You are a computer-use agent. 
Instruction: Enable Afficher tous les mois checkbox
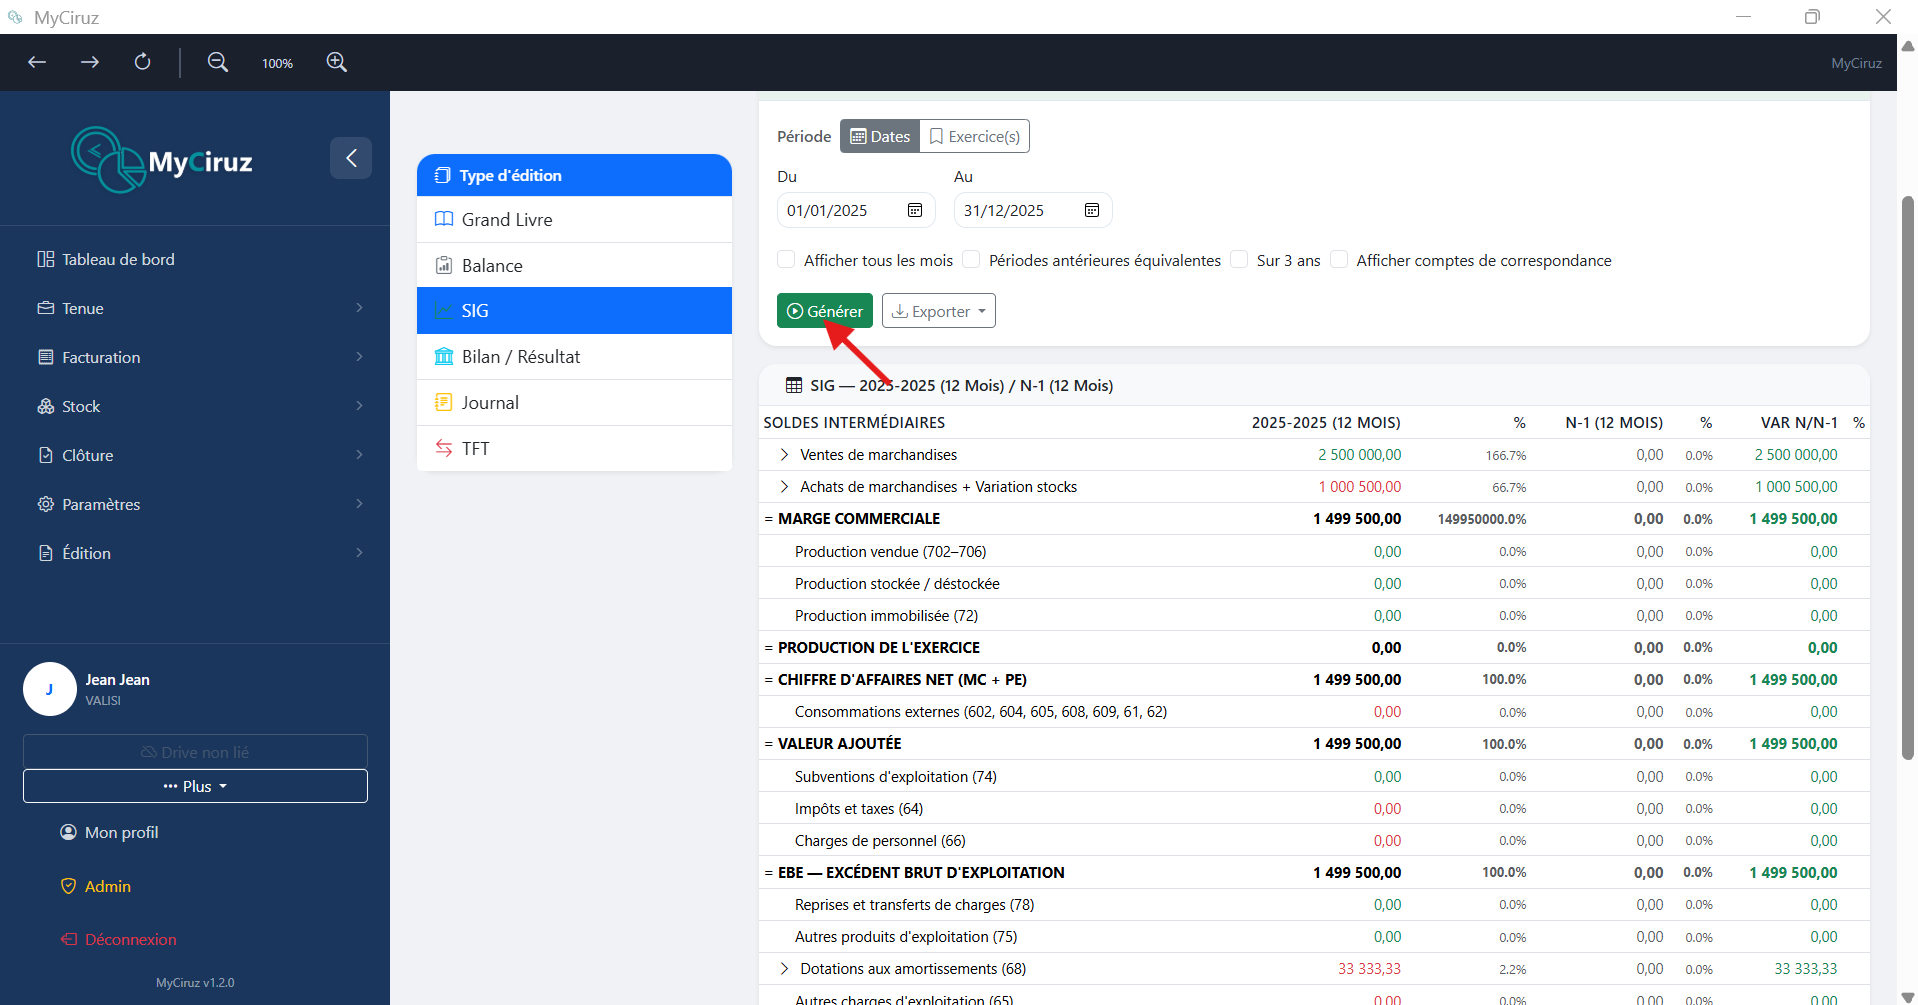click(786, 260)
